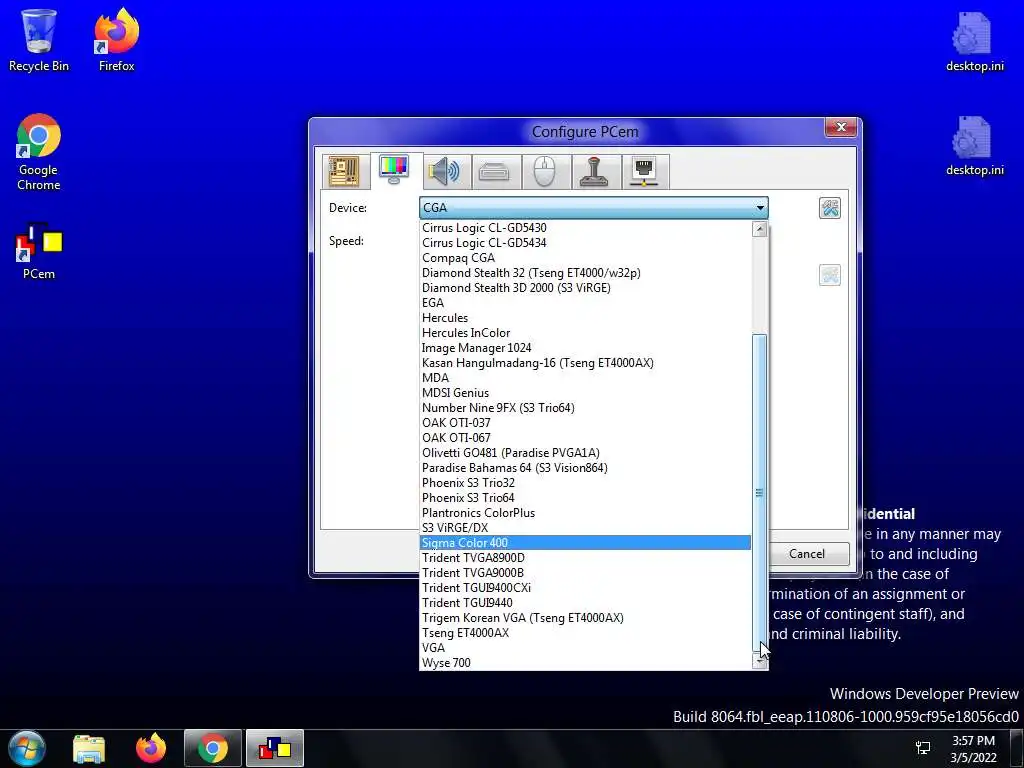Select Cirrus Logic CL-GD5434
This screenshot has width=1024, height=768.
coord(585,243)
